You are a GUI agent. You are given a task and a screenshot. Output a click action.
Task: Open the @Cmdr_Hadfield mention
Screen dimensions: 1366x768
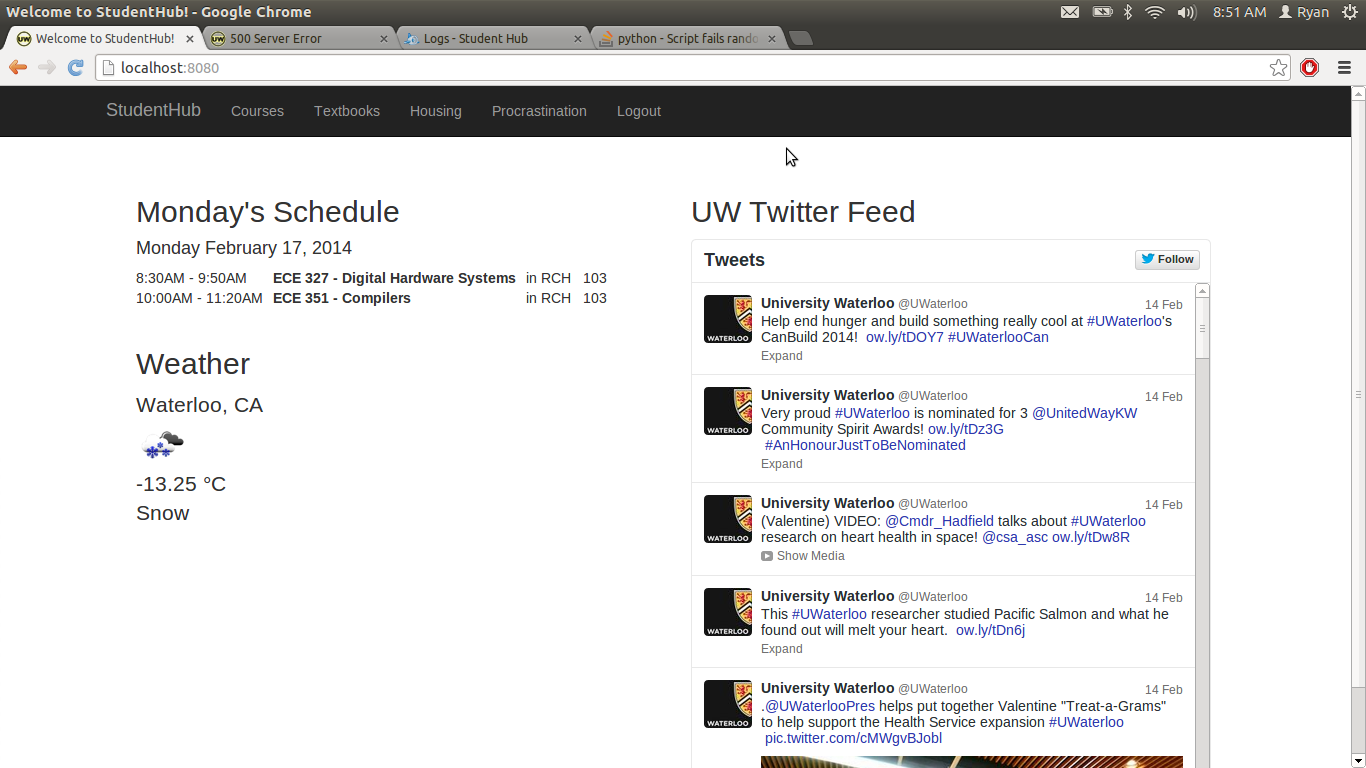tap(939, 521)
